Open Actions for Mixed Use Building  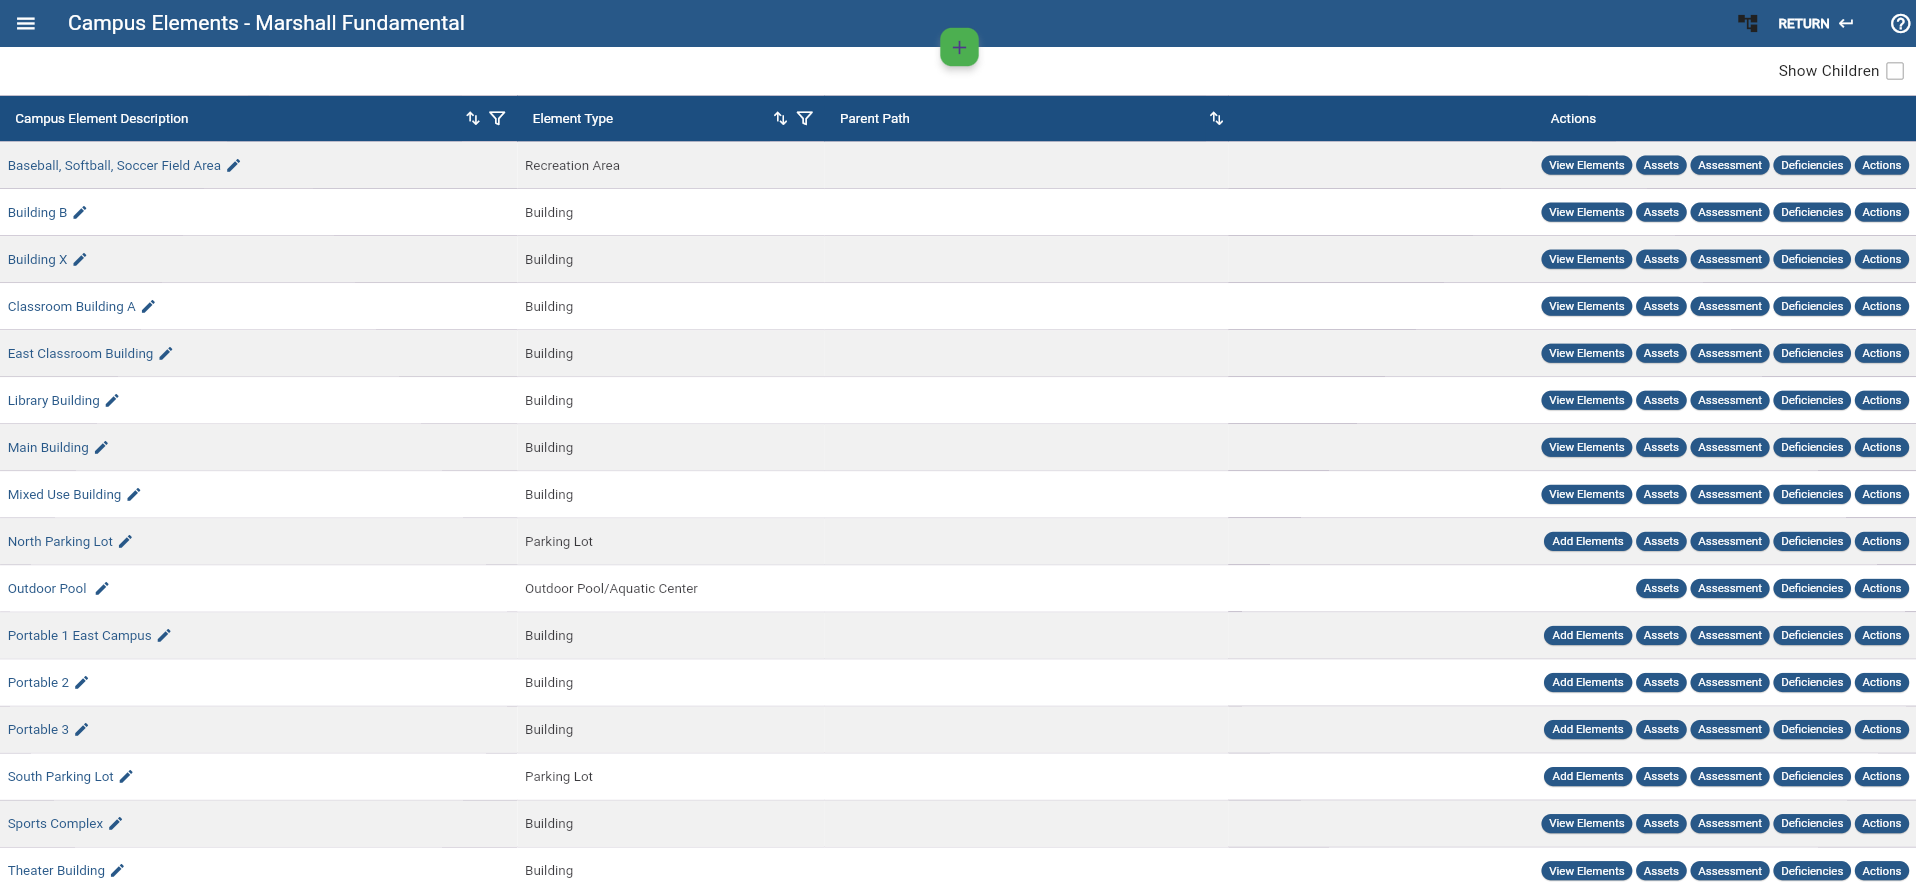click(1881, 494)
